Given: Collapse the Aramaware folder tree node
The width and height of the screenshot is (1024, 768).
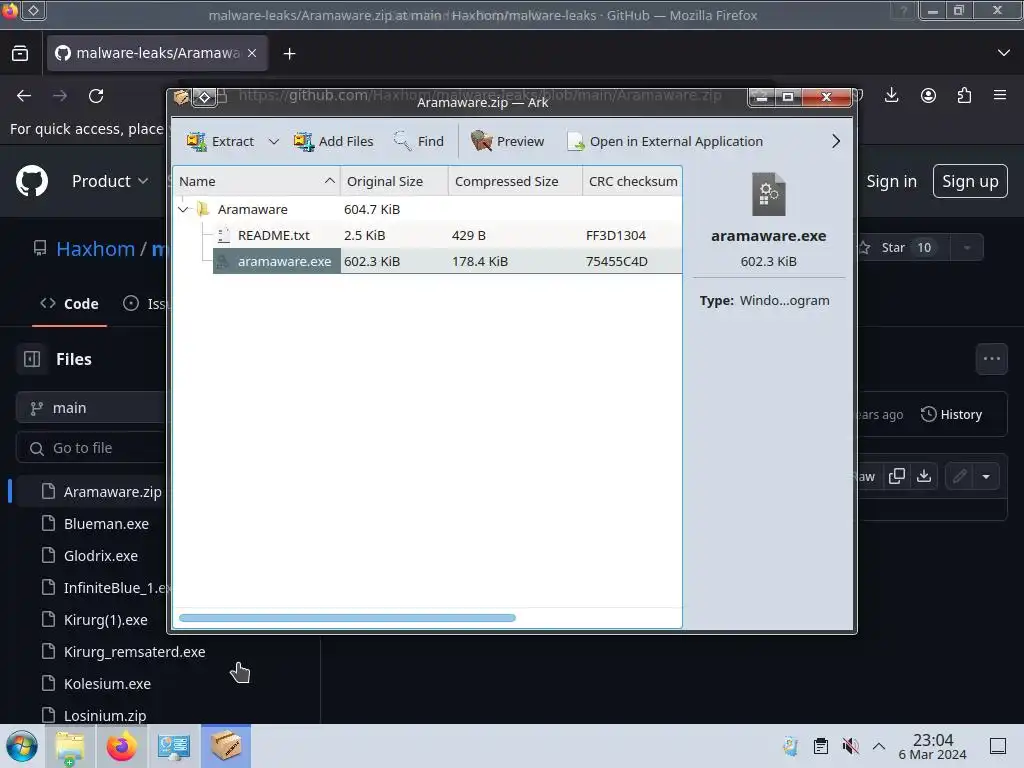Looking at the screenshot, I should pyautogui.click(x=184, y=209).
